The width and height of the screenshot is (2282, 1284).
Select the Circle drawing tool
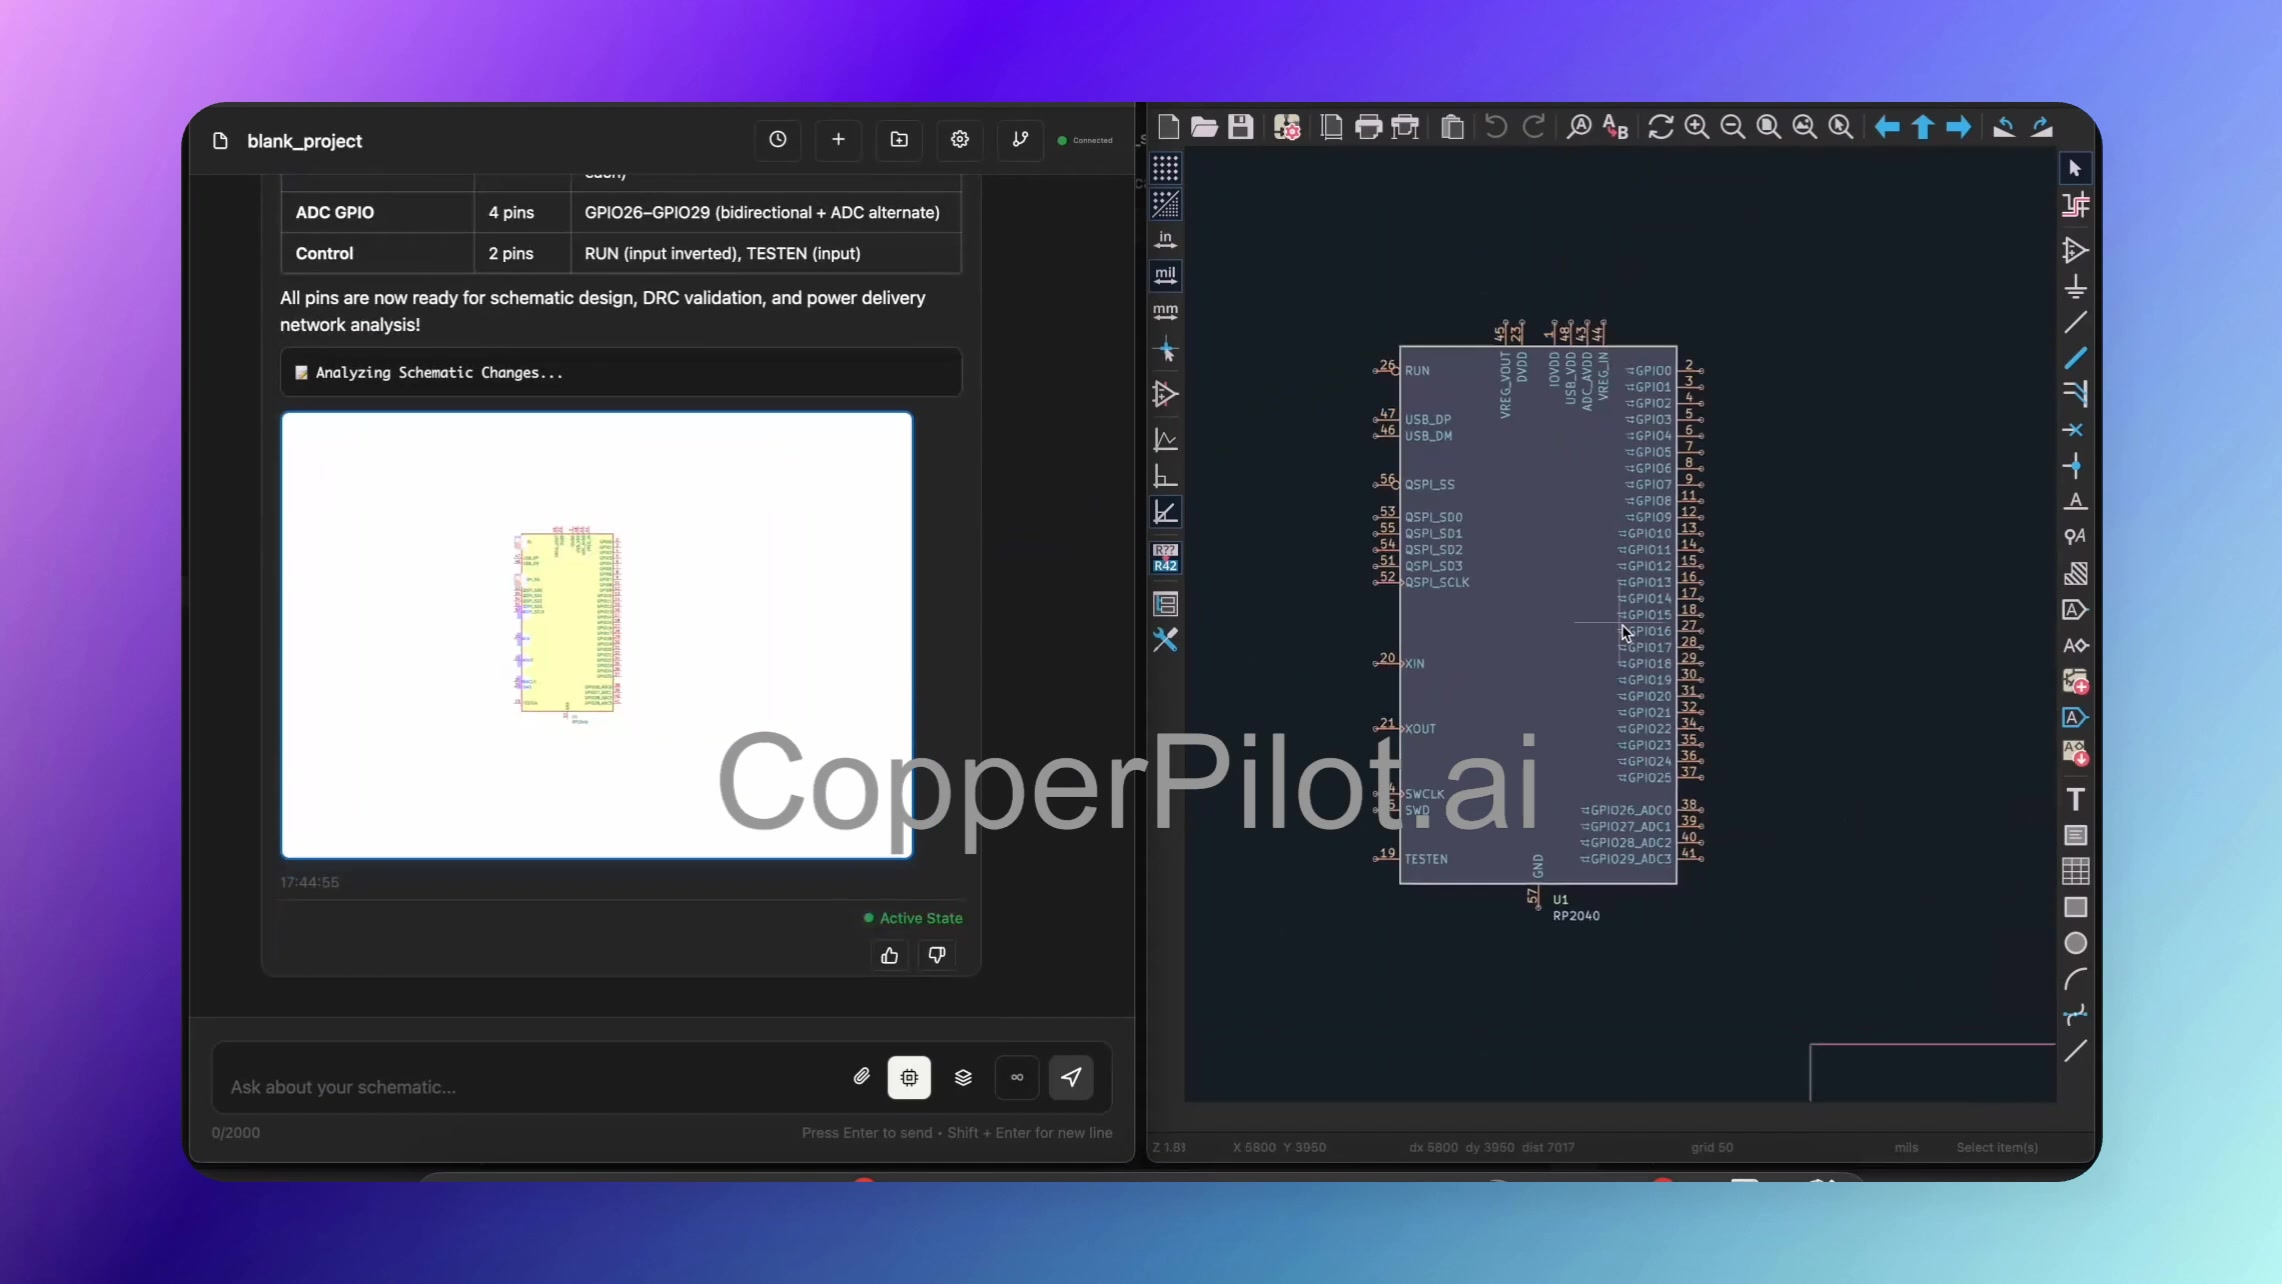pyautogui.click(x=2075, y=943)
